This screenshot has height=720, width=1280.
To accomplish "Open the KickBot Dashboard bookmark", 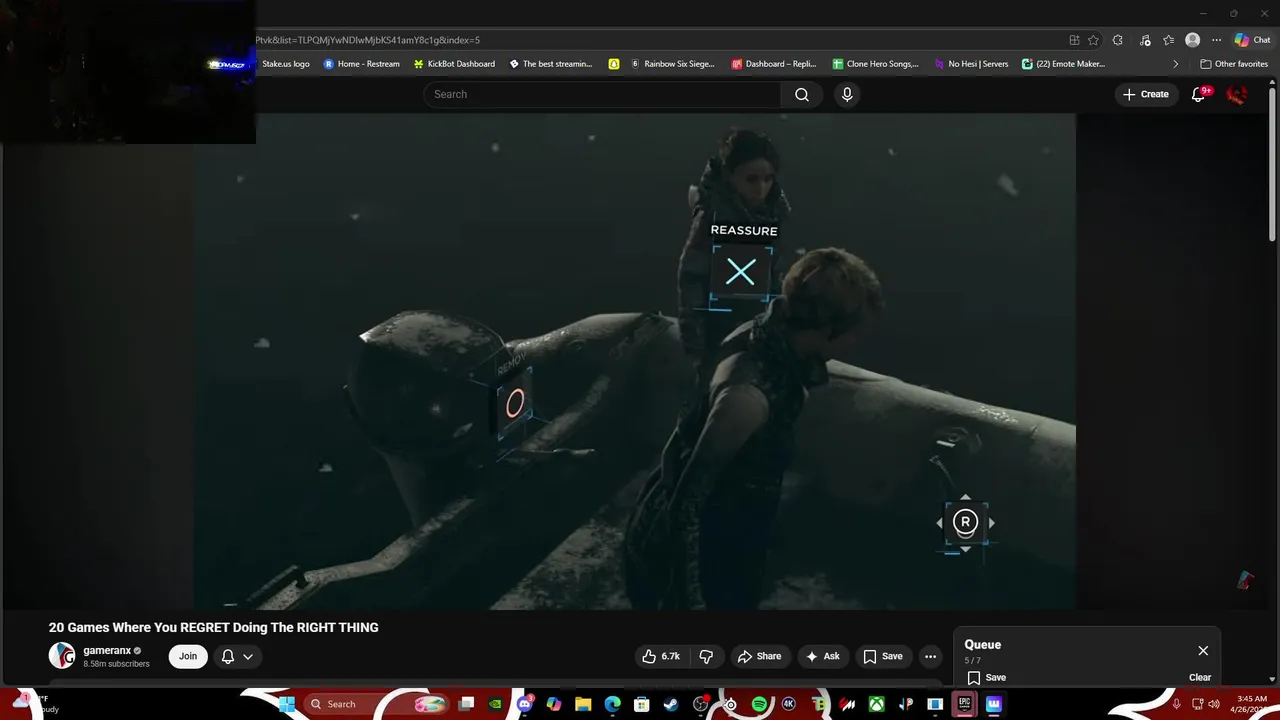I will coord(452,64).
